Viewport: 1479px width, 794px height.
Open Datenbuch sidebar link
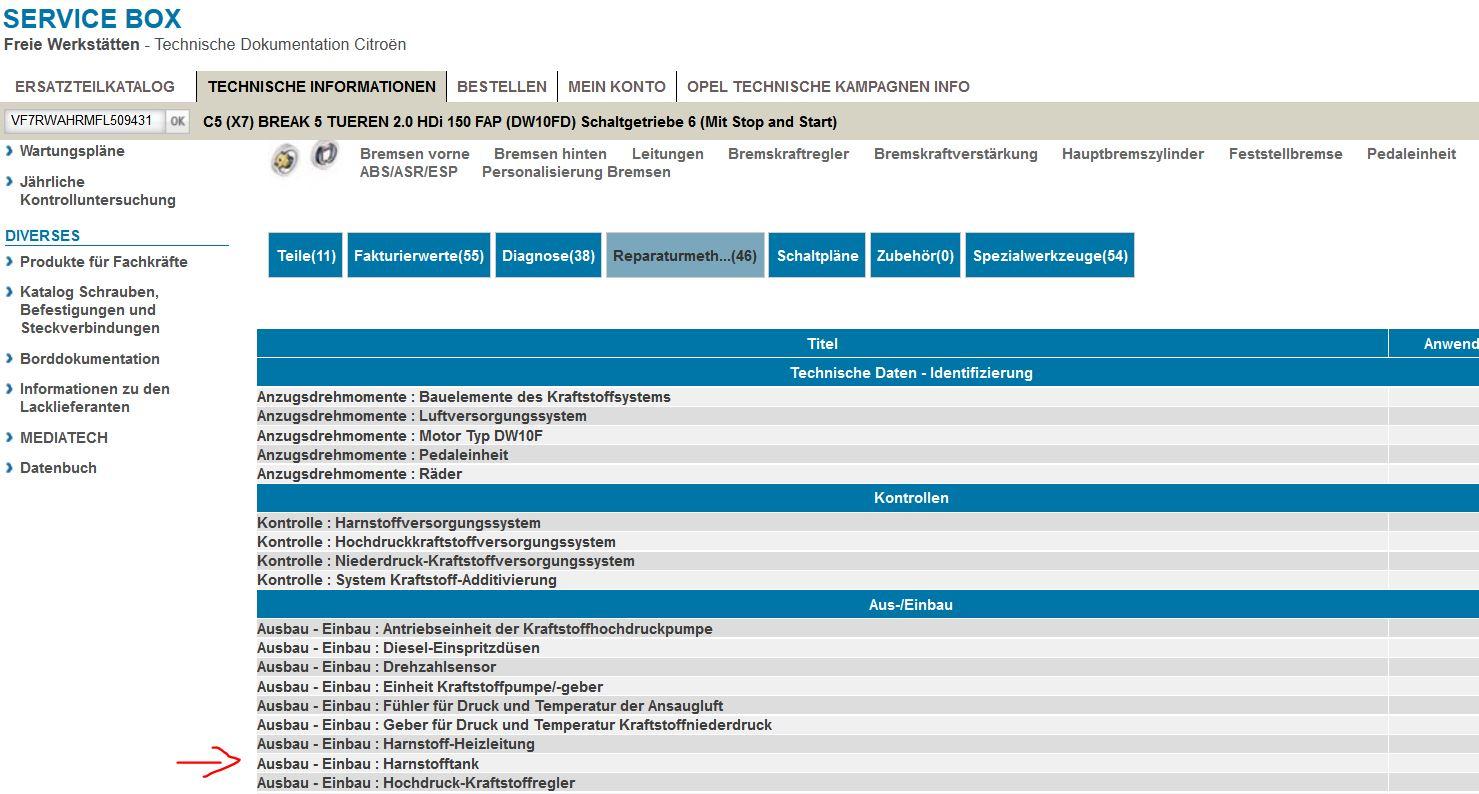coord(58,468)
